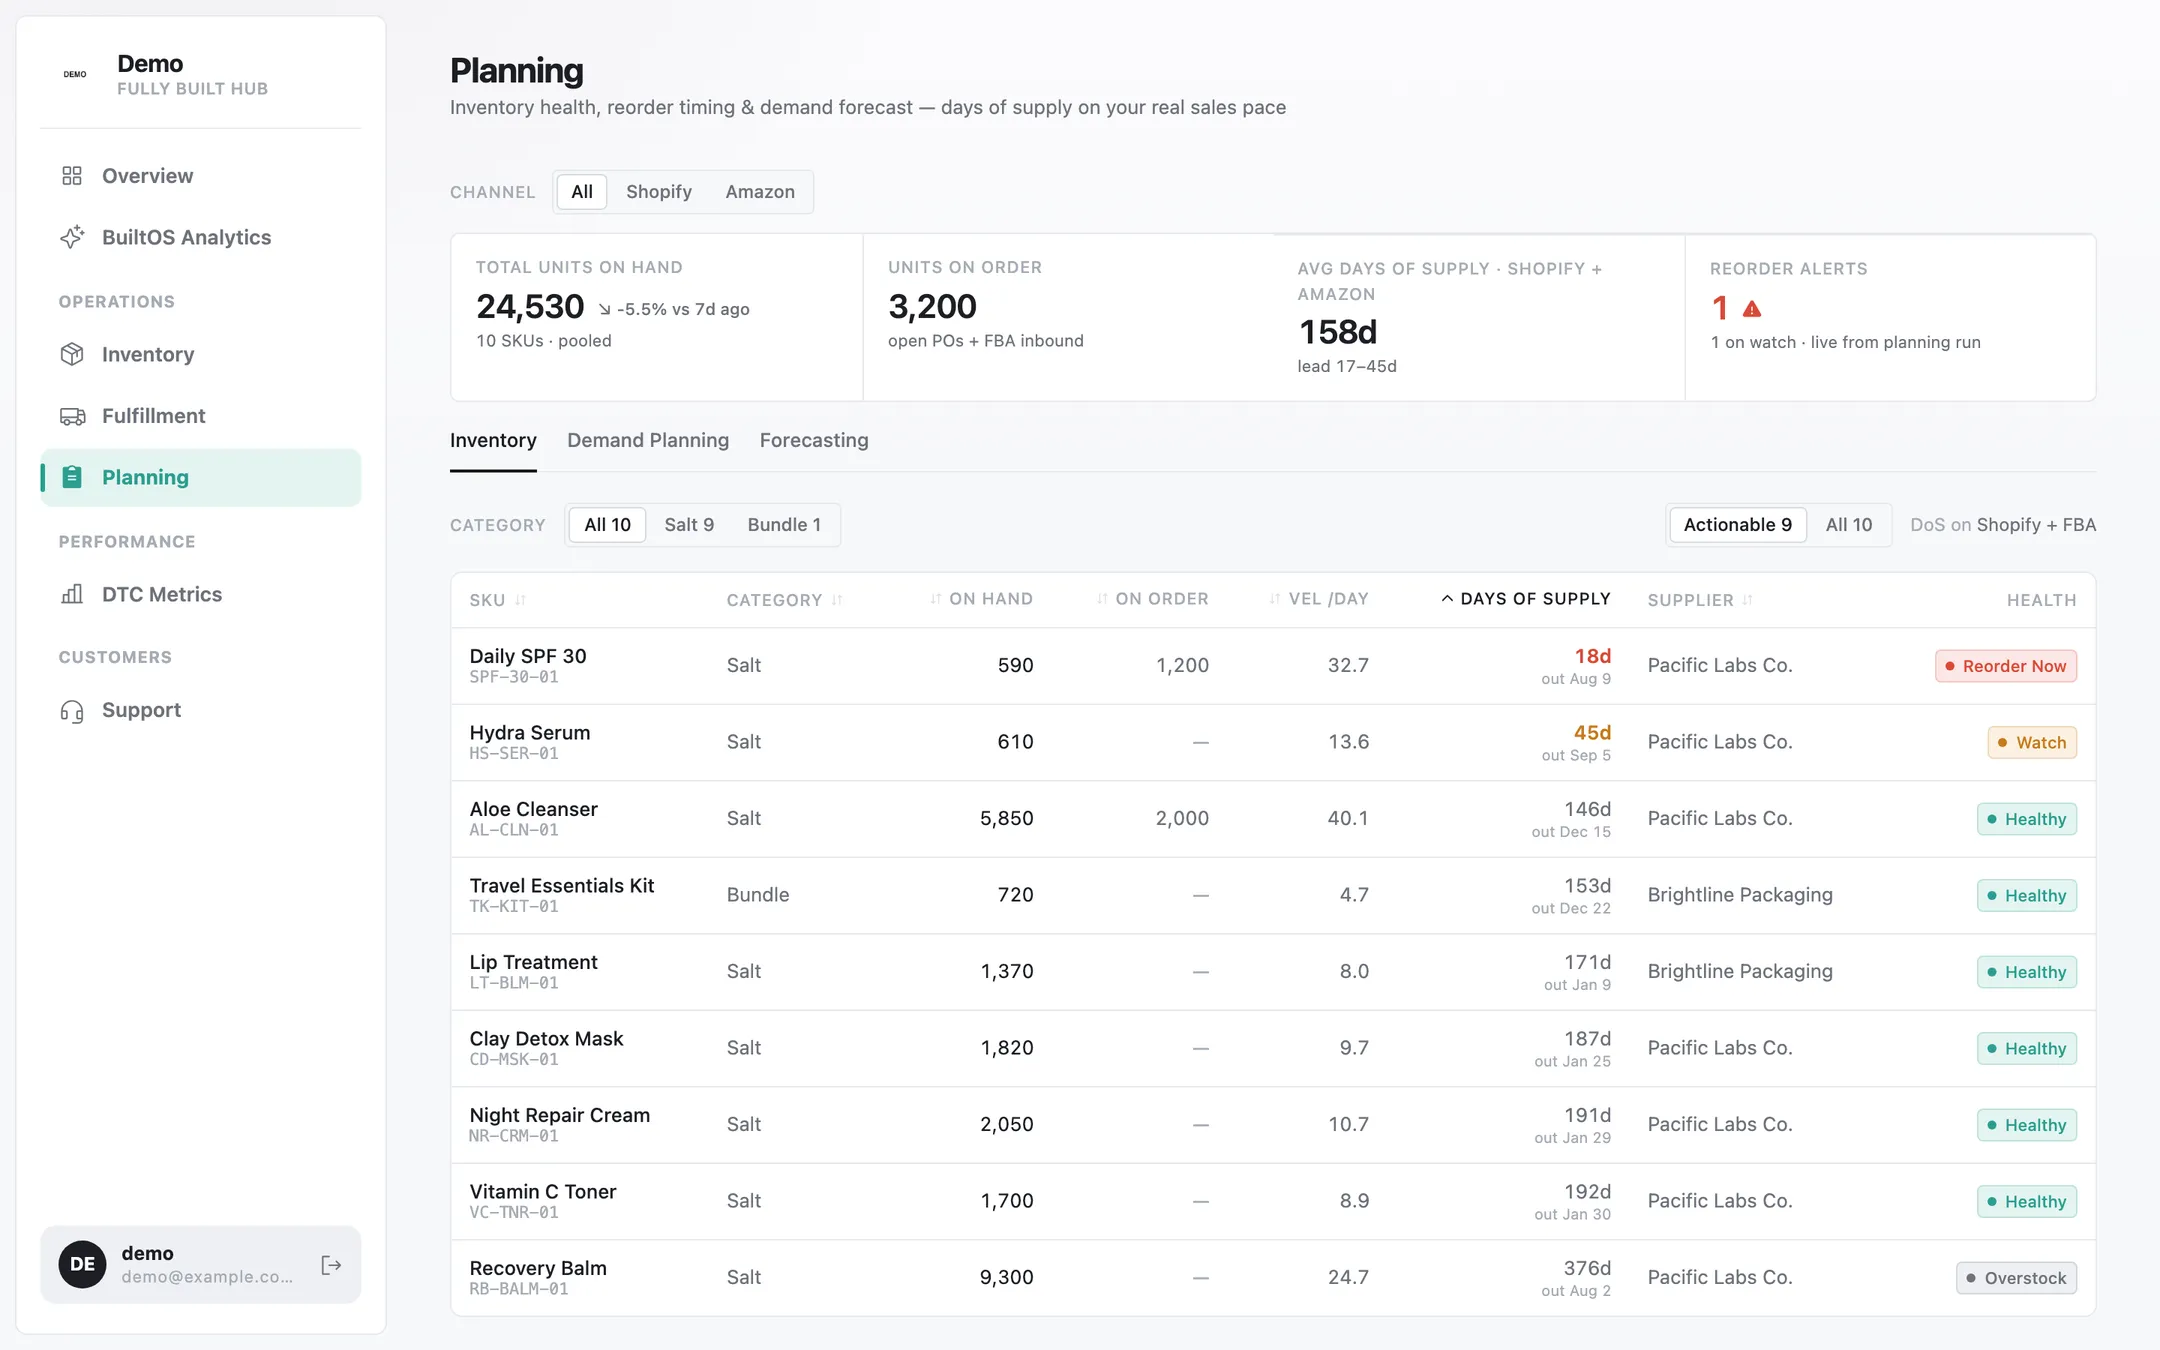The width and height of the screenshot is (2160, 1350).
Task: Click the Recovery Balm SKU name
Action: click(538, 1268)
